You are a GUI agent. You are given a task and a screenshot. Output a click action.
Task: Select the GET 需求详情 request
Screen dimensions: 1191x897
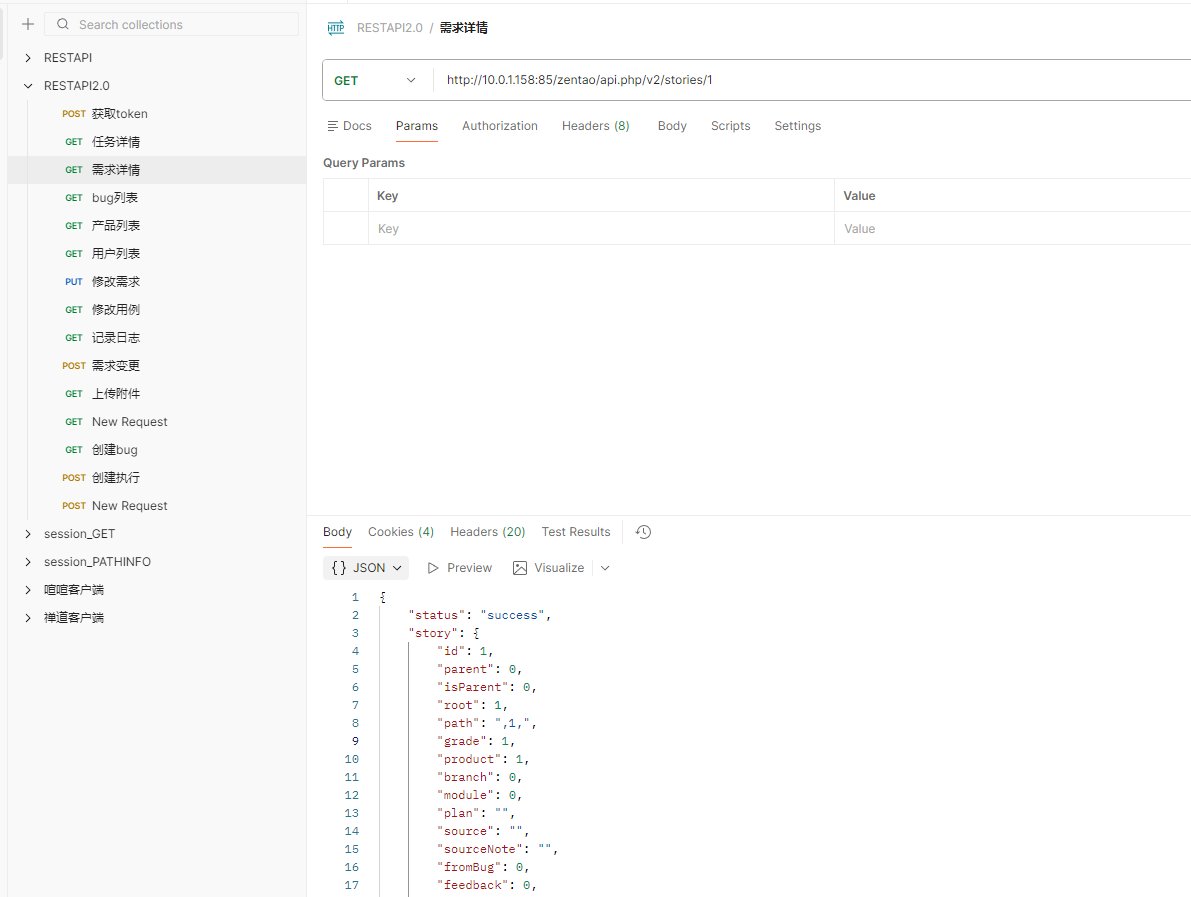(x=157, y=170)
